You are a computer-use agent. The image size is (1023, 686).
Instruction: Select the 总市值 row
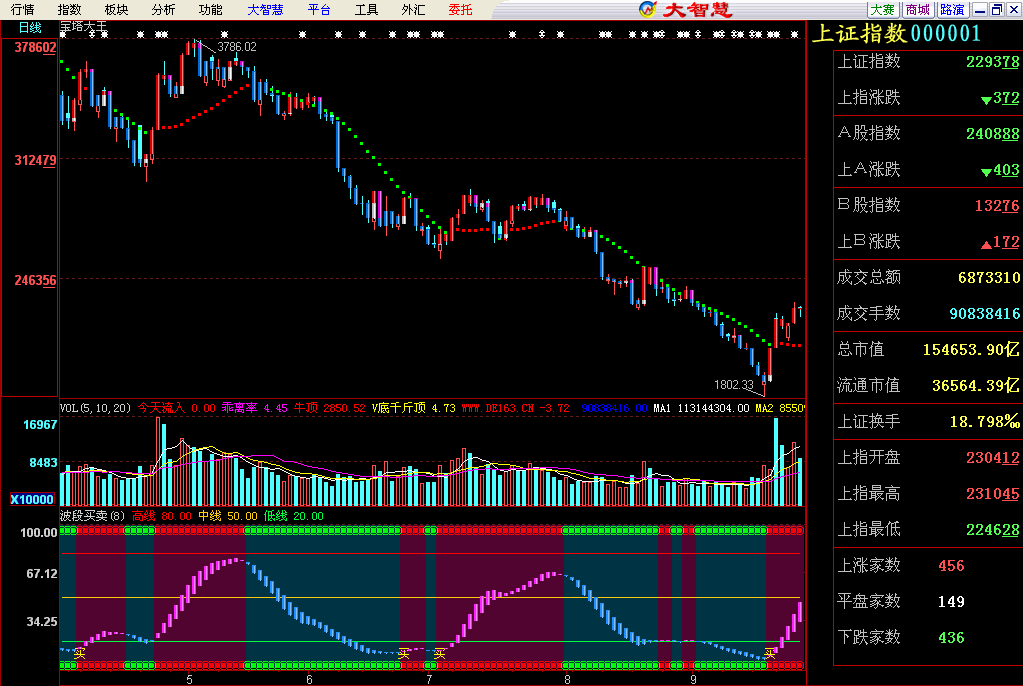[x=928, y=349]
